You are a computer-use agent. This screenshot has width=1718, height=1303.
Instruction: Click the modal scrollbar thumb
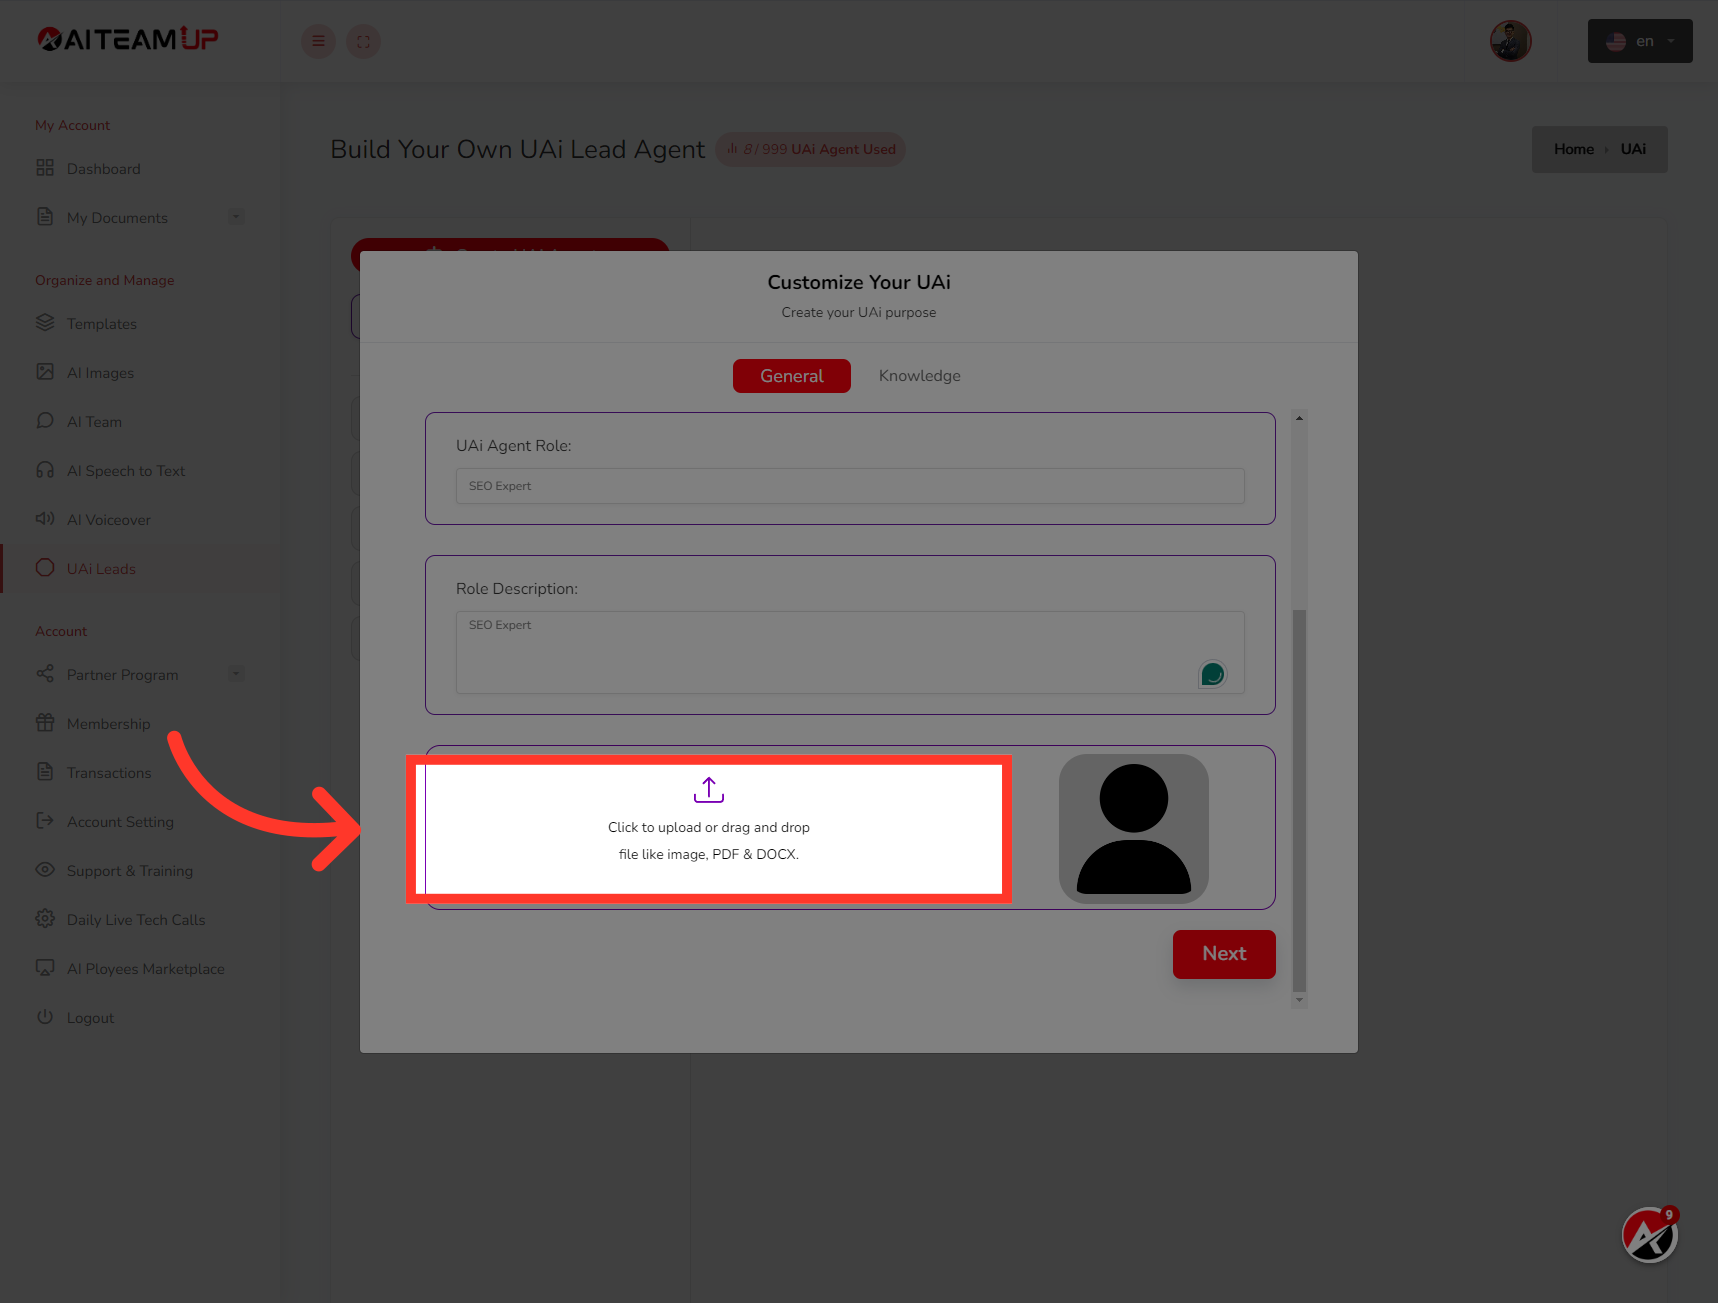click(1299, 800)
